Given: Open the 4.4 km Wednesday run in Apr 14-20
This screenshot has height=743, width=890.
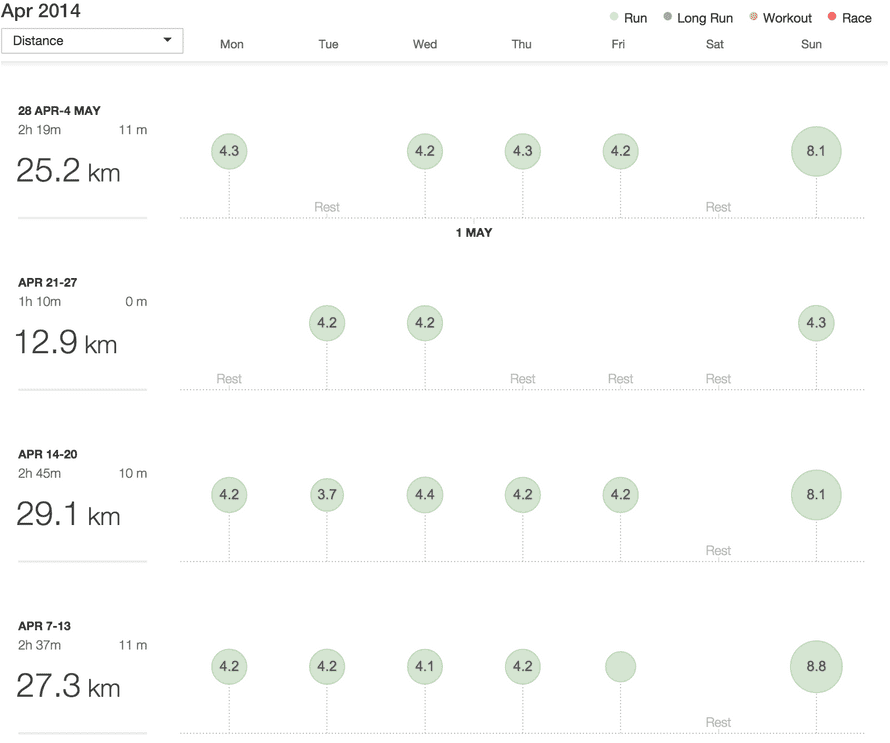Looking at the screenshot, I should point(424,494).
